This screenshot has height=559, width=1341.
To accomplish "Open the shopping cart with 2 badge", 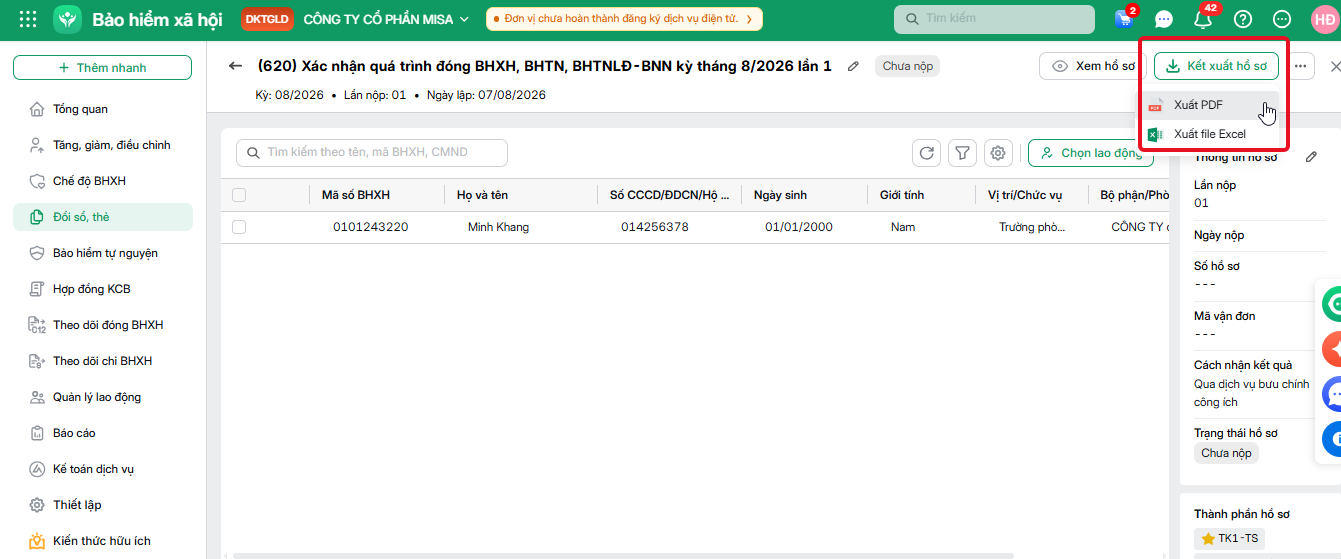I will click(x=1125, y=19).
